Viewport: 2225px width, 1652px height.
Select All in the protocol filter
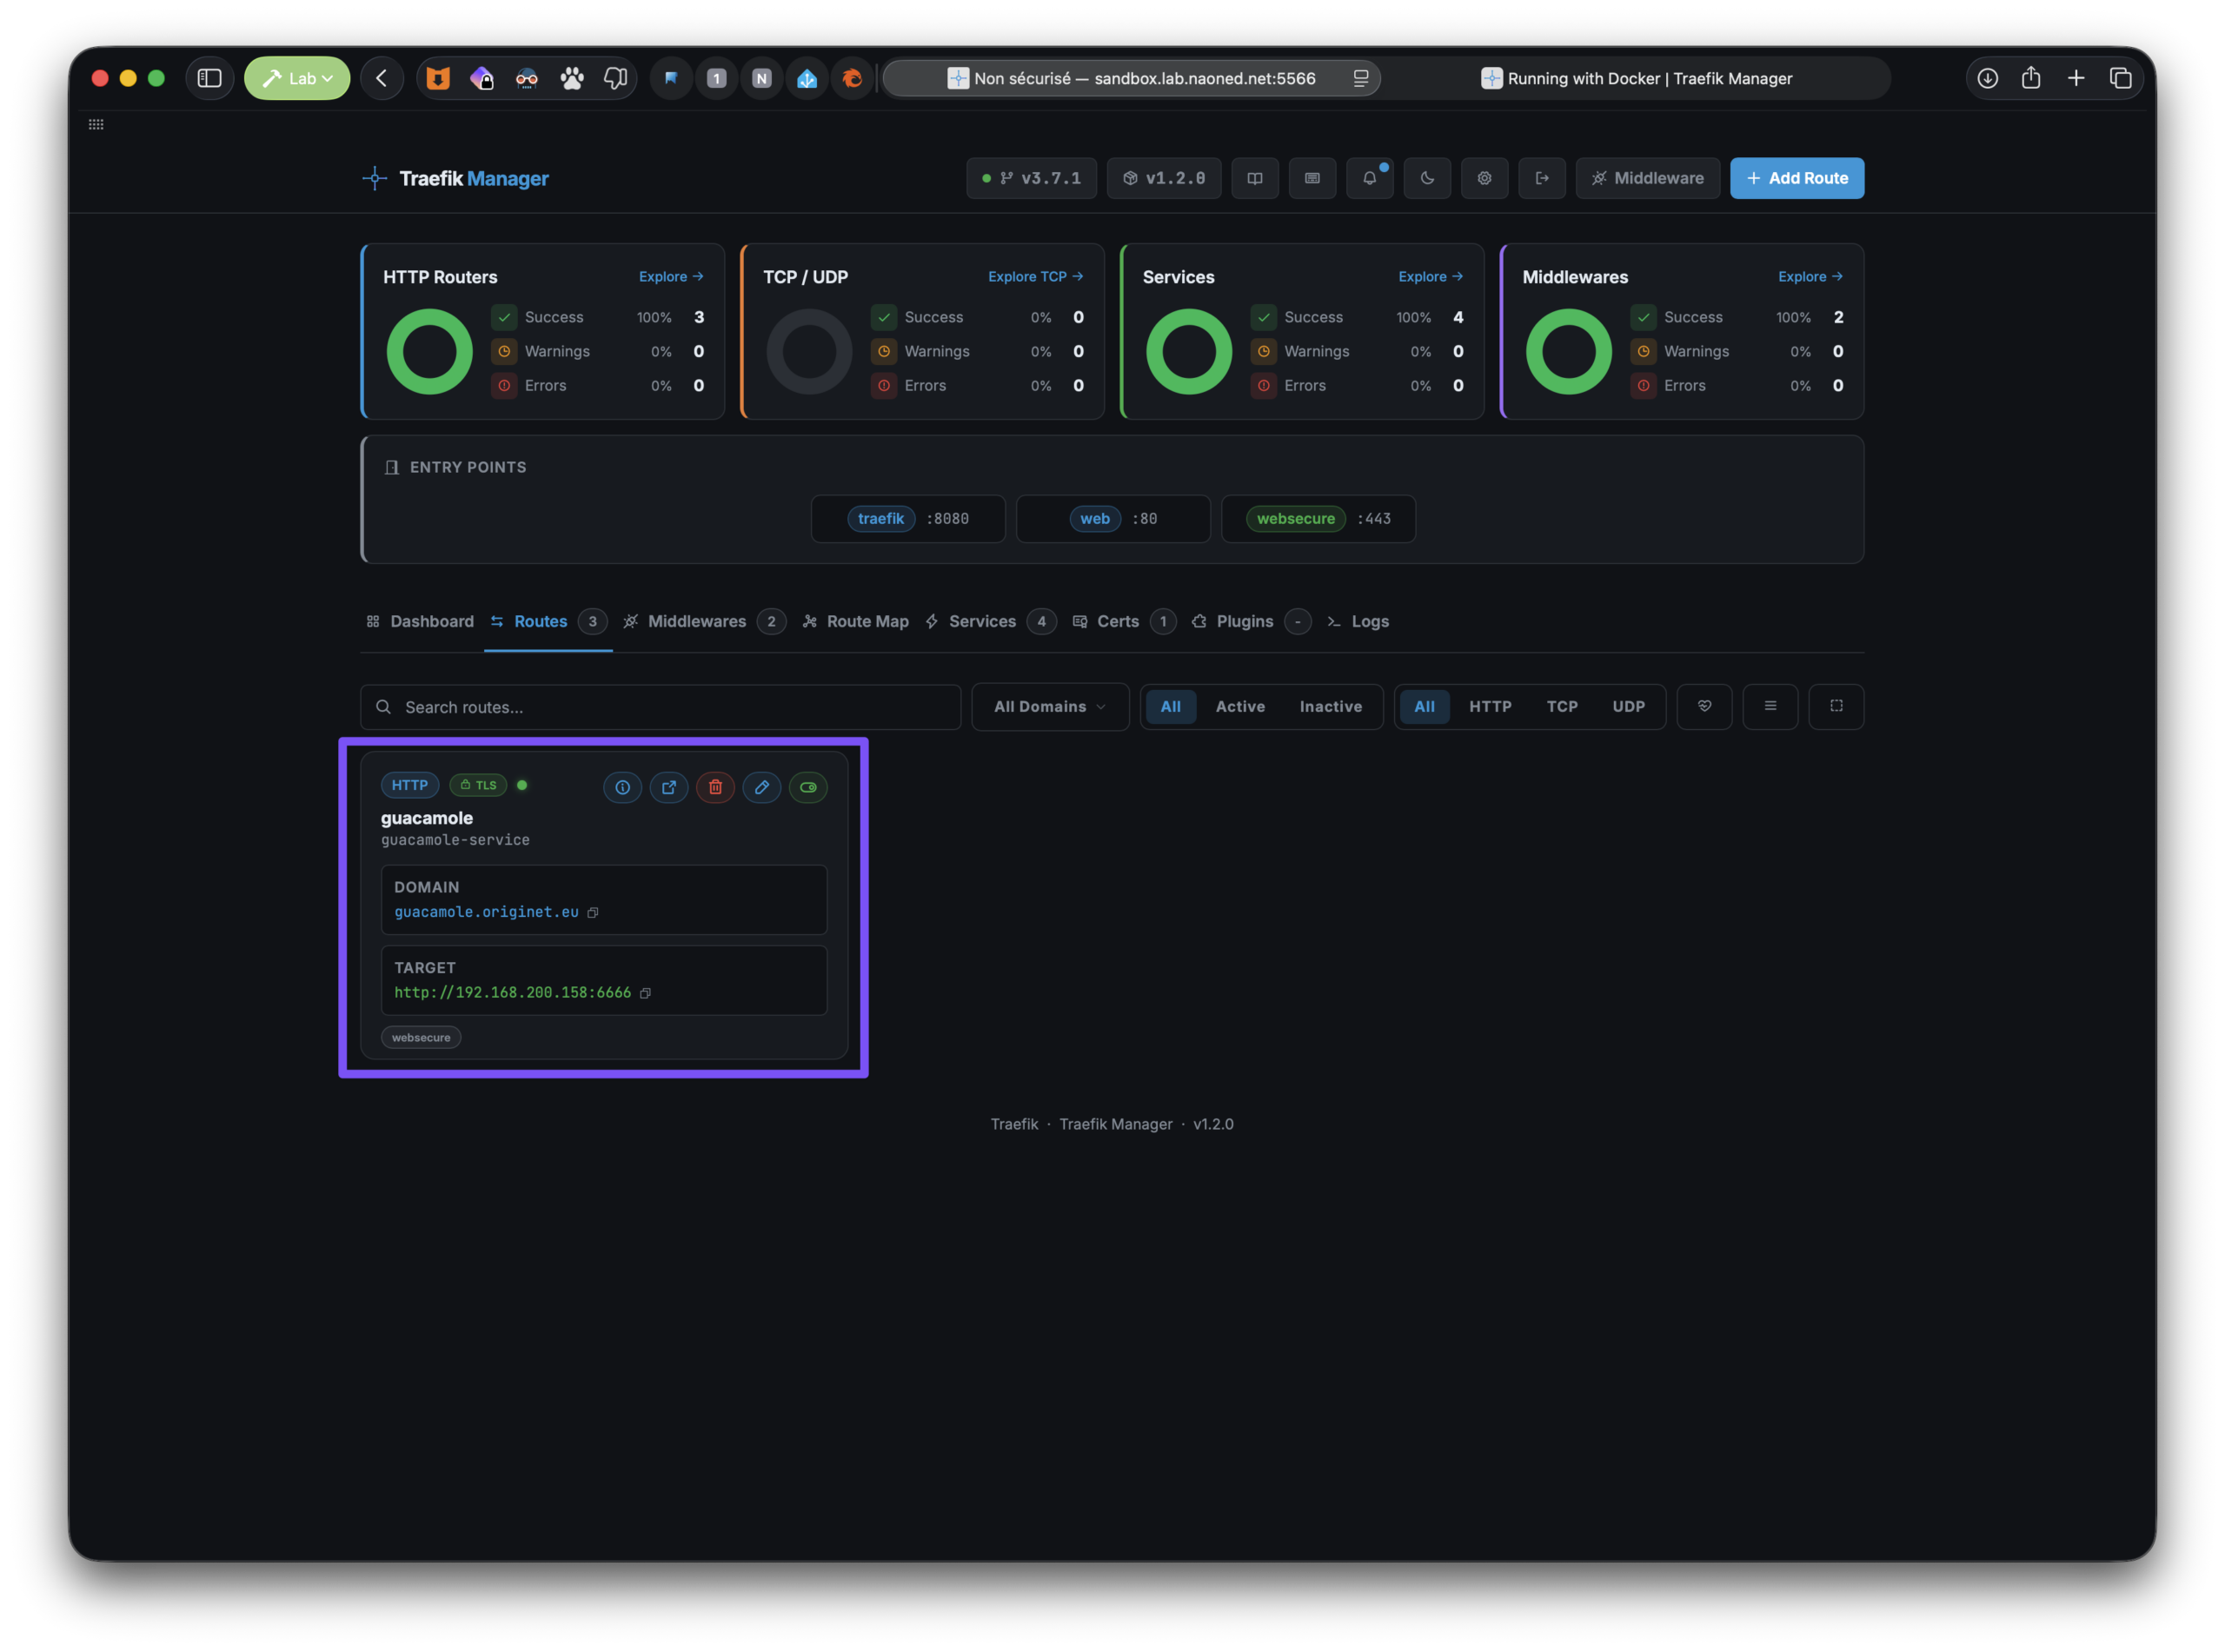pos(1425,707)
